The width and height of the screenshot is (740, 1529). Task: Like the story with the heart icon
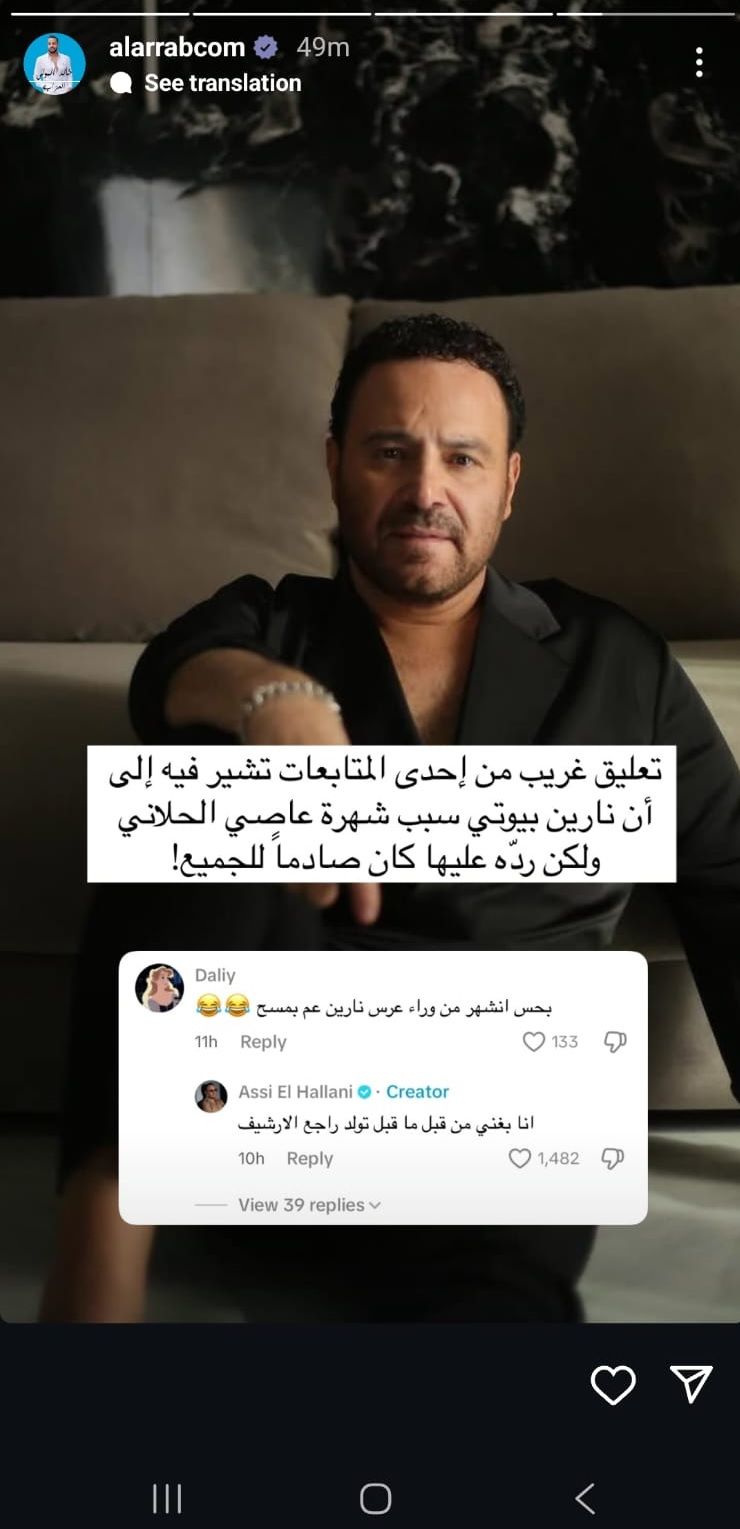click(x=613, y=1385)
